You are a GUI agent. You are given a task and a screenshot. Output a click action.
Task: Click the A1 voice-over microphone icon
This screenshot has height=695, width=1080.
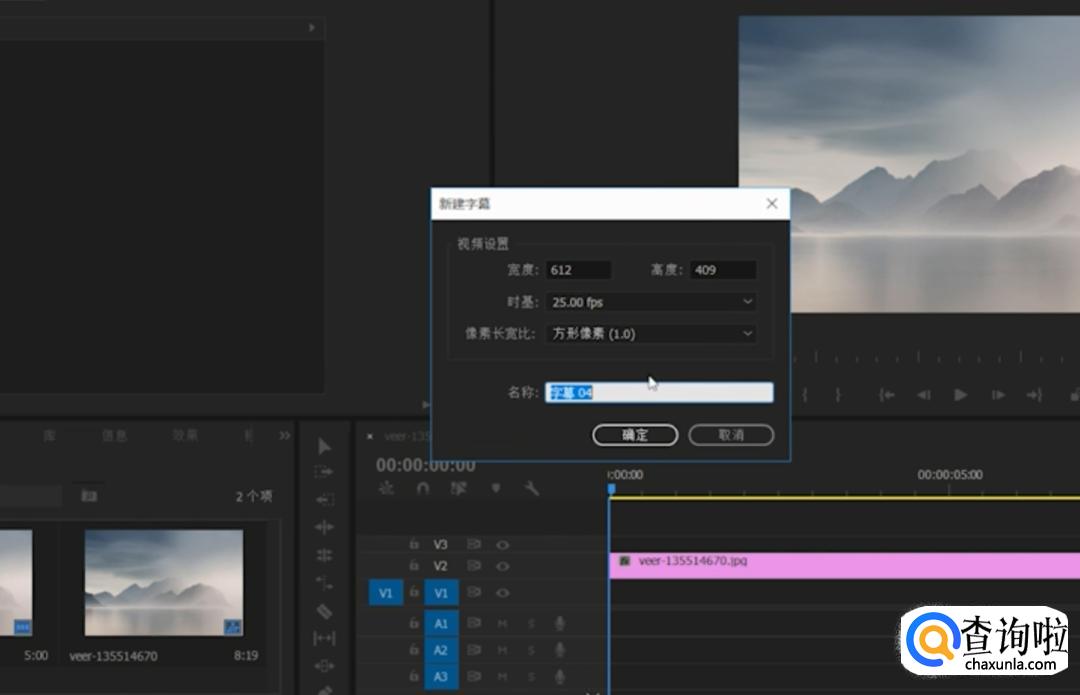pos(560,623)
